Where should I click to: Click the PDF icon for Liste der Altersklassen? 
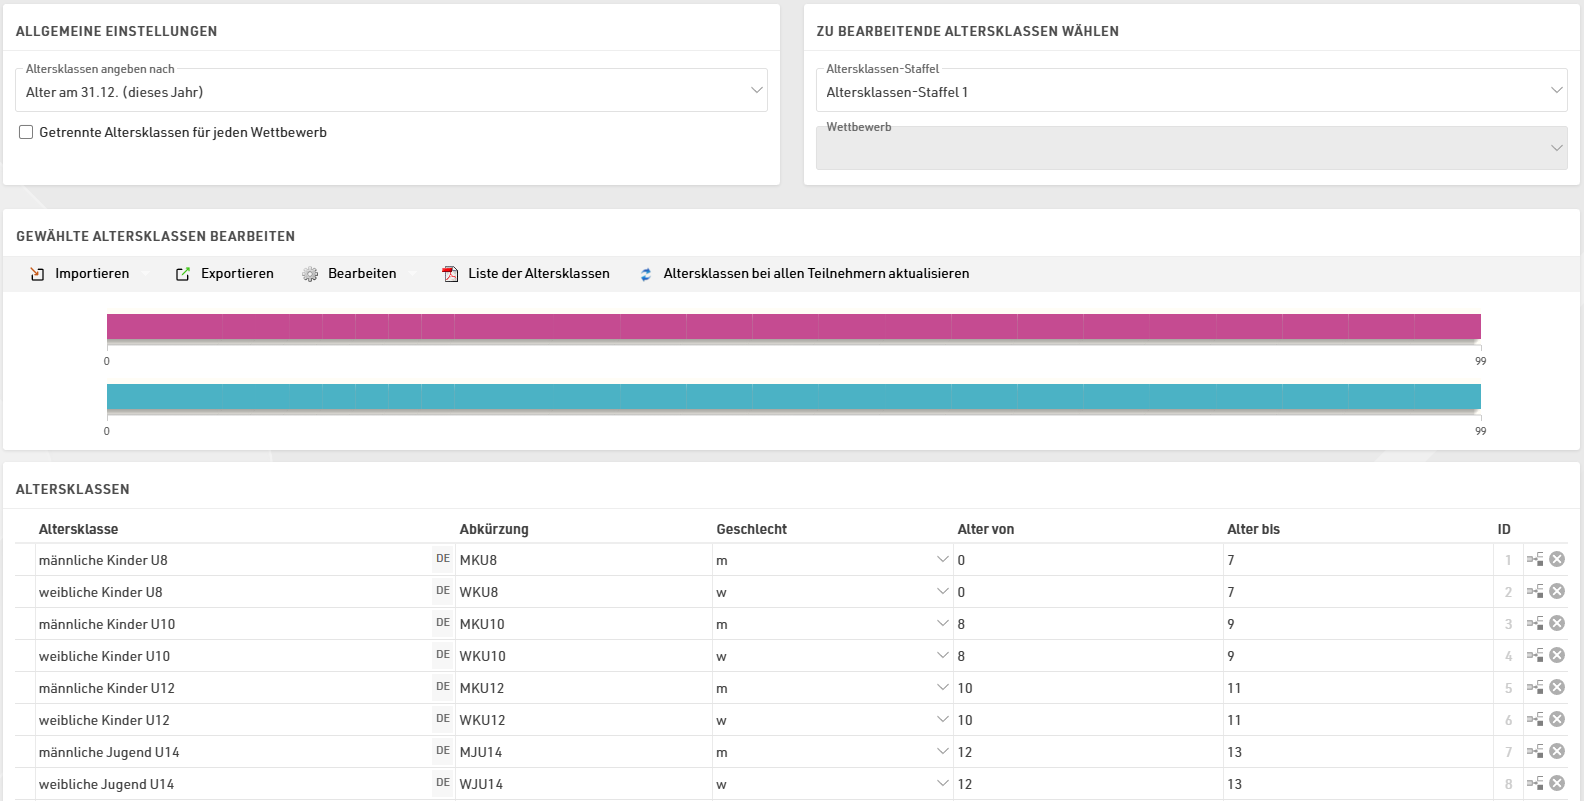tap(450, 274)
